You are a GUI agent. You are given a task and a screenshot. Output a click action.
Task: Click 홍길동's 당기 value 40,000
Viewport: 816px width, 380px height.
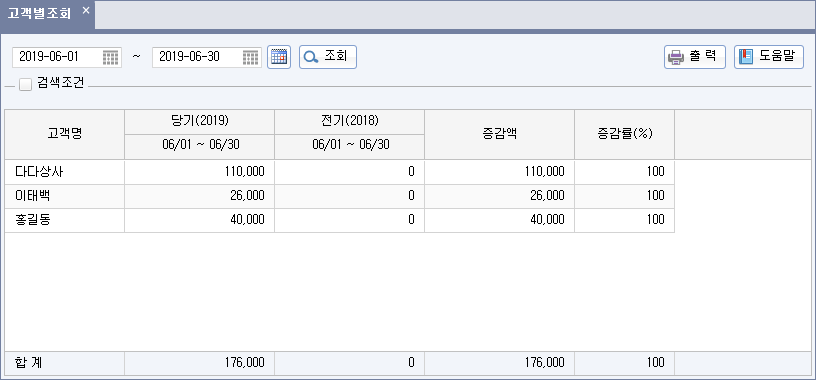coord(247,220)
